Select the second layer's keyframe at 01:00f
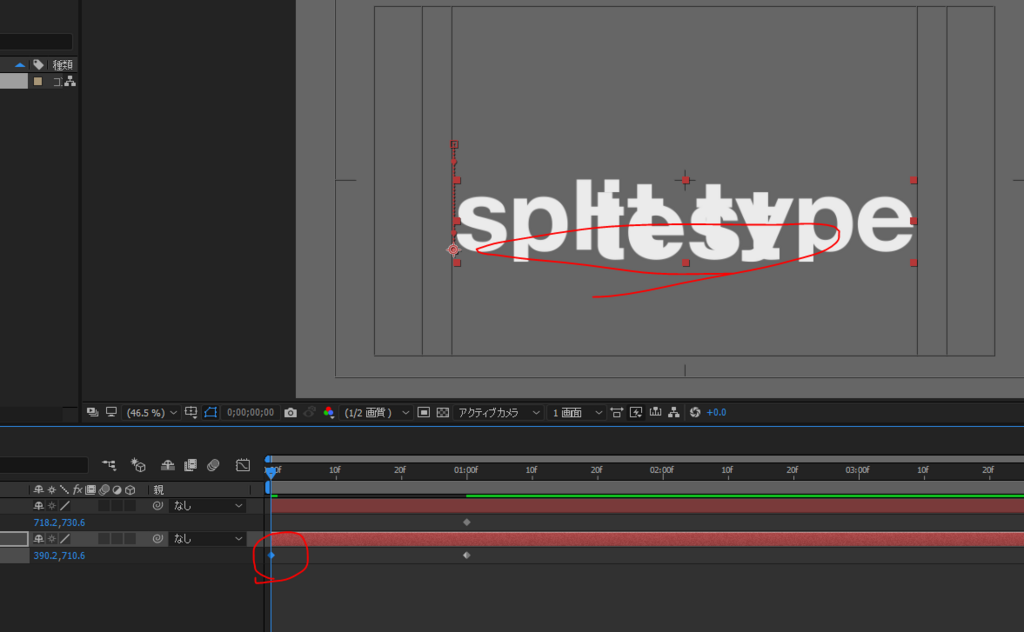1024x632 pixels. click(466, 555)
